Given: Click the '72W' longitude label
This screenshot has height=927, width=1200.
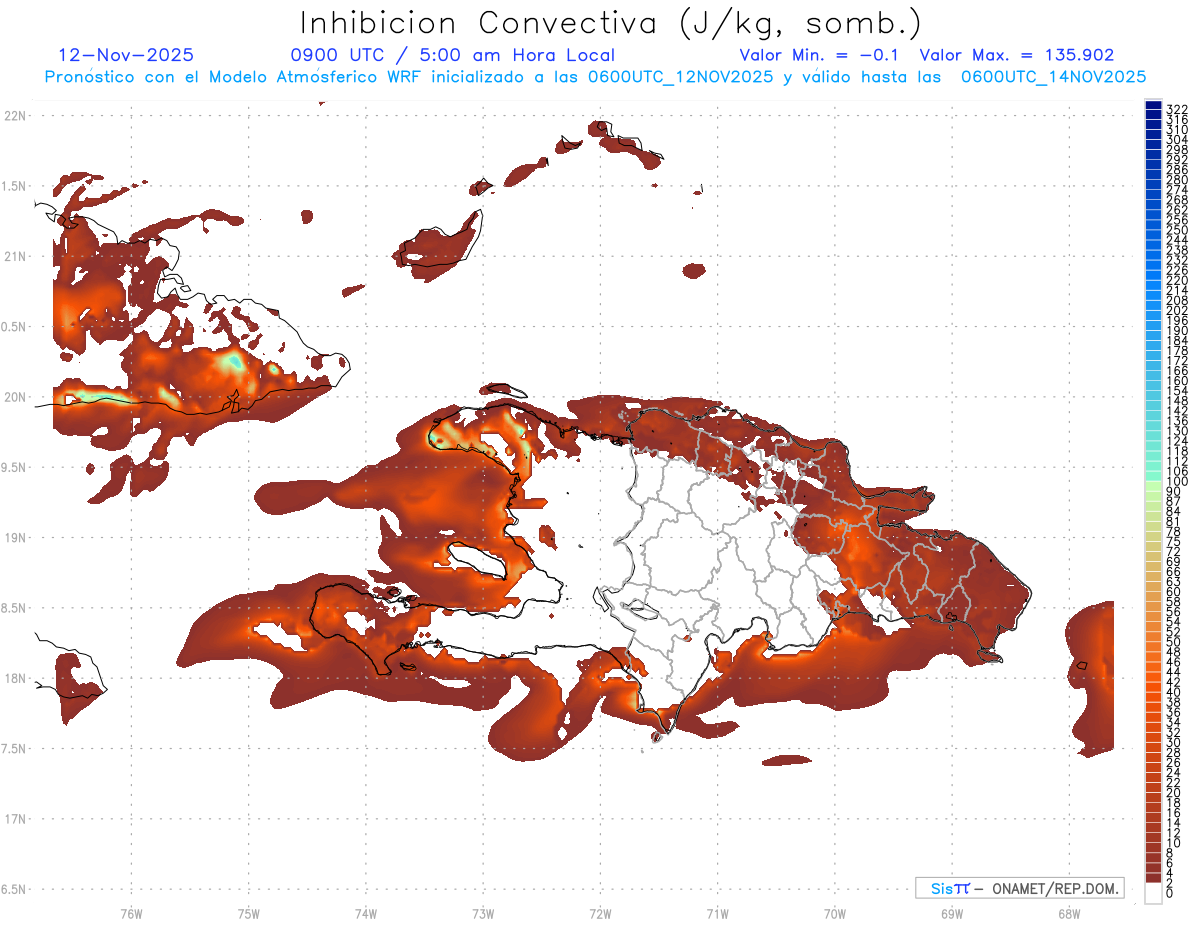Looking at the screenshot, I should pos(600,913).
